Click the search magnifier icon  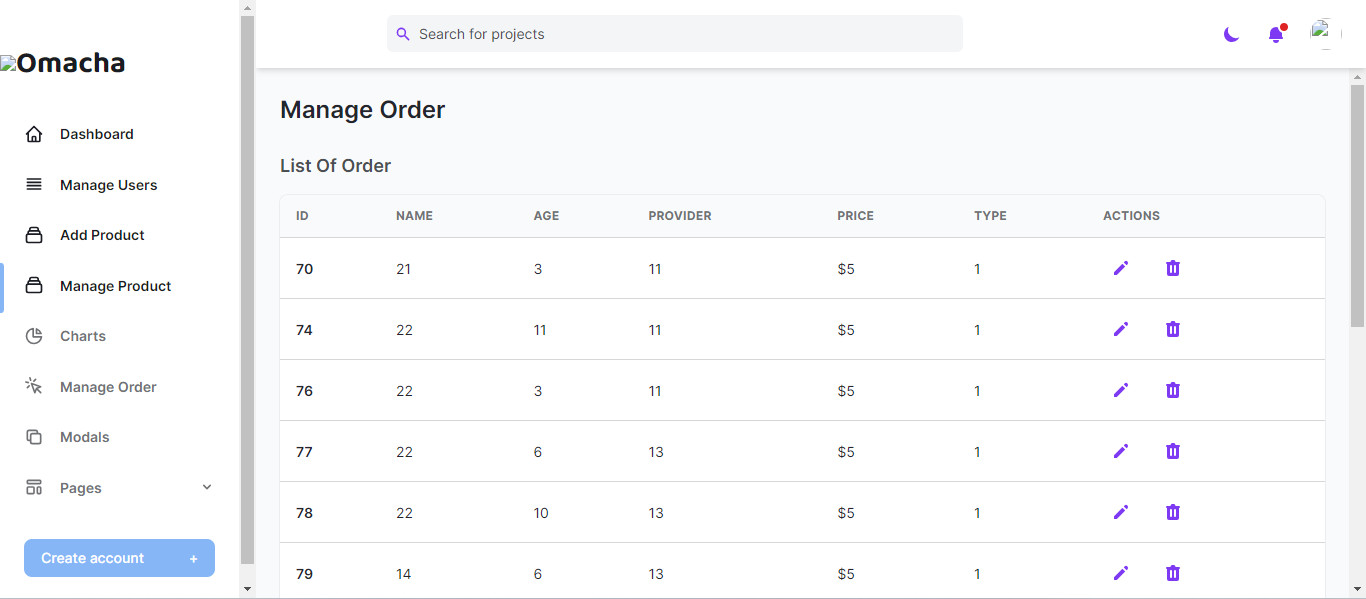[403, 34]
